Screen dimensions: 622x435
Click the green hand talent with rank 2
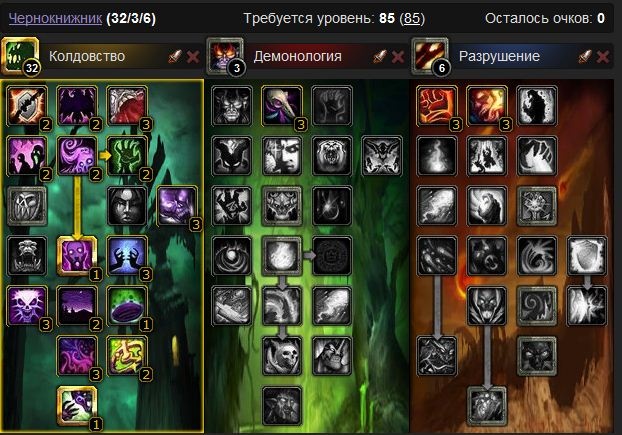click(127, 156)
